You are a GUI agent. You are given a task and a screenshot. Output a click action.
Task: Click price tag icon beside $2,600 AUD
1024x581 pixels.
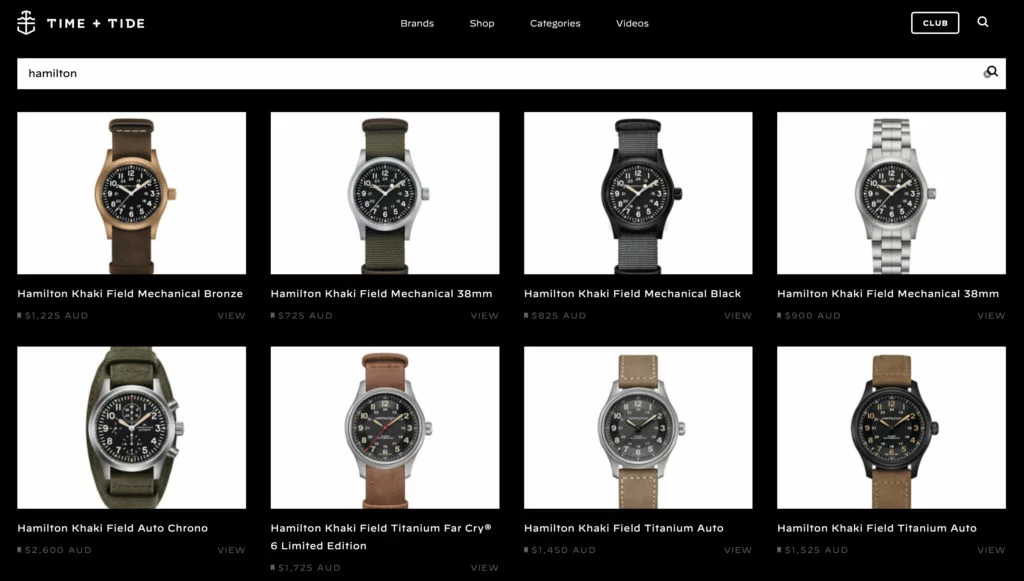click(20, 550)
